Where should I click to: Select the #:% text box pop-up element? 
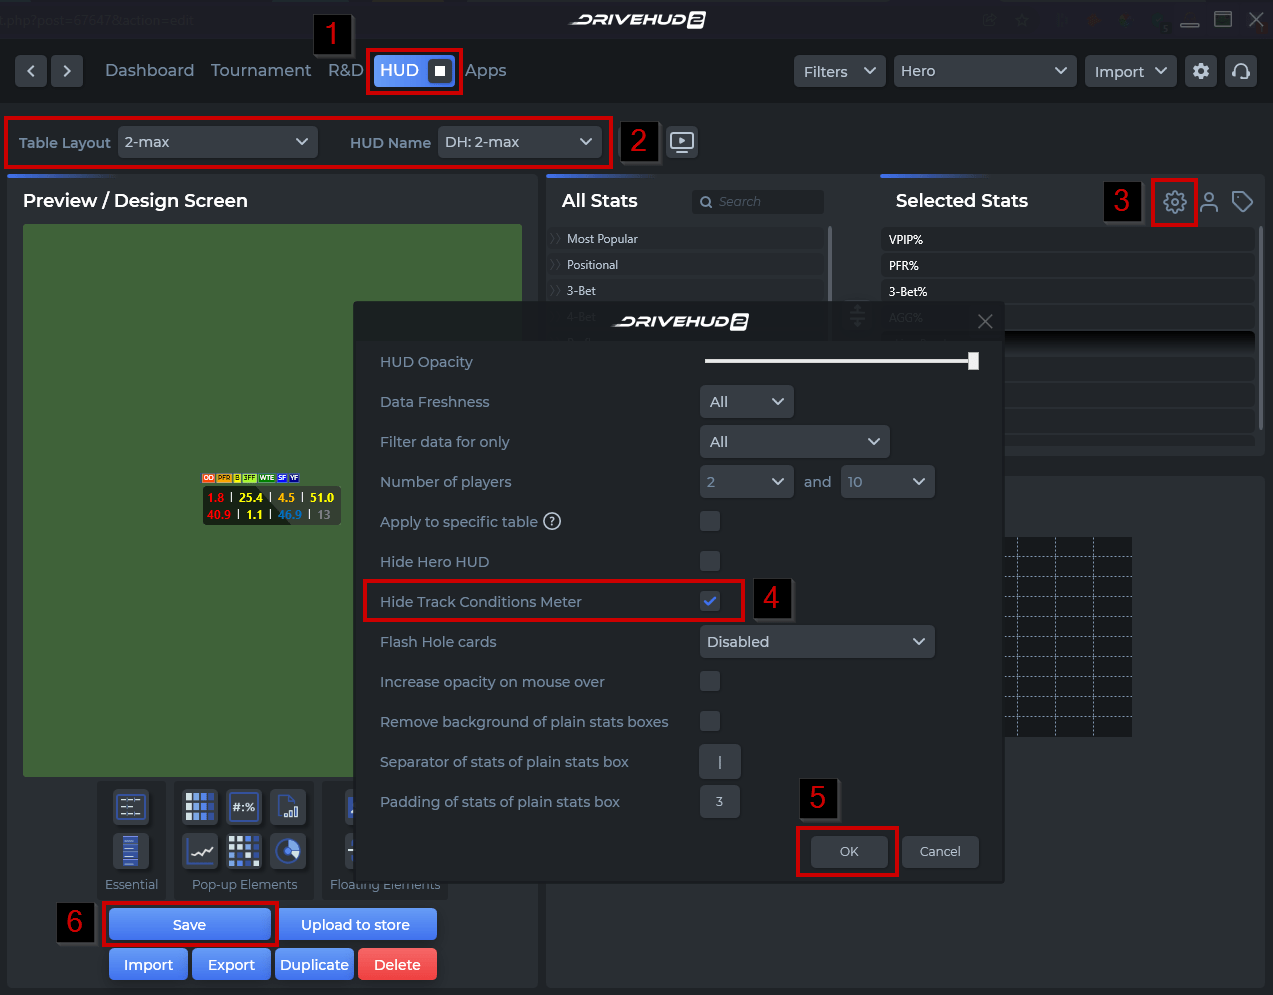[244, 807]
